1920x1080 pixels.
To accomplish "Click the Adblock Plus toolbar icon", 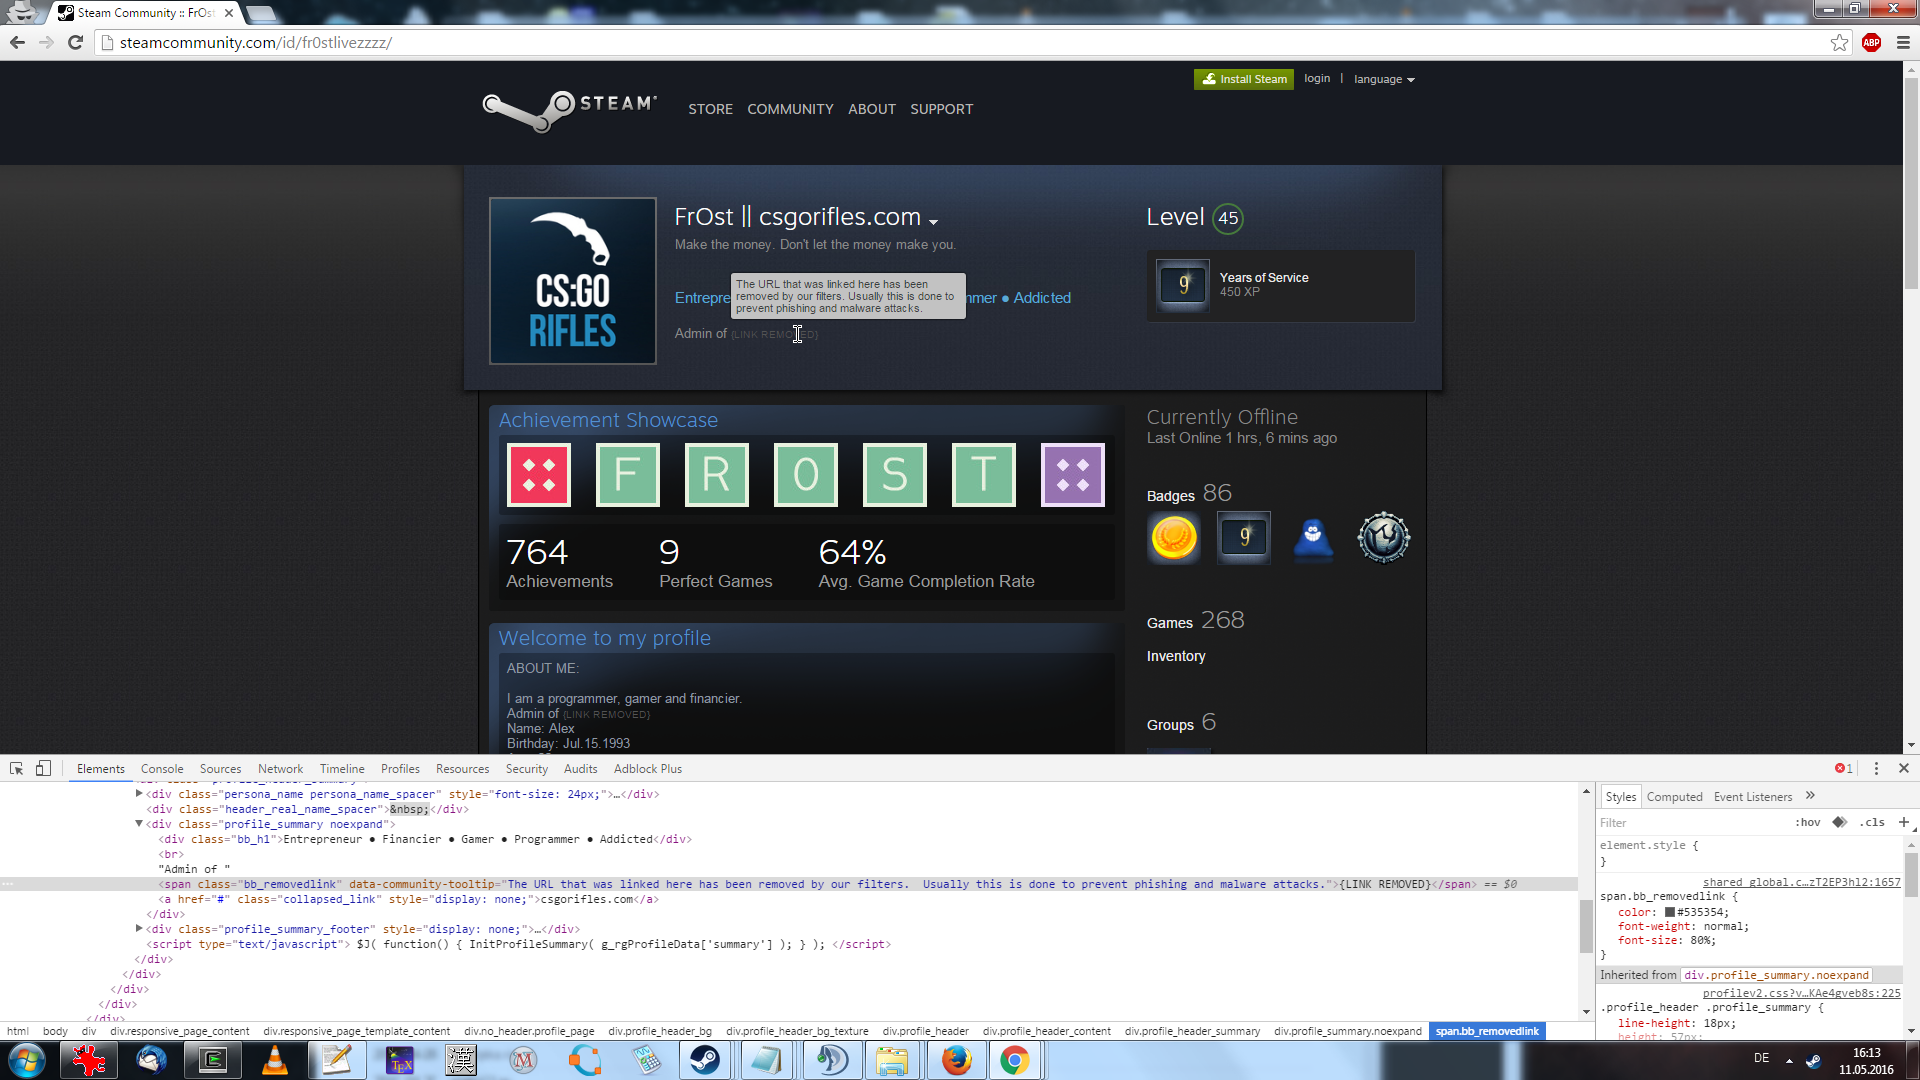I will click(x=1871, y=42).
